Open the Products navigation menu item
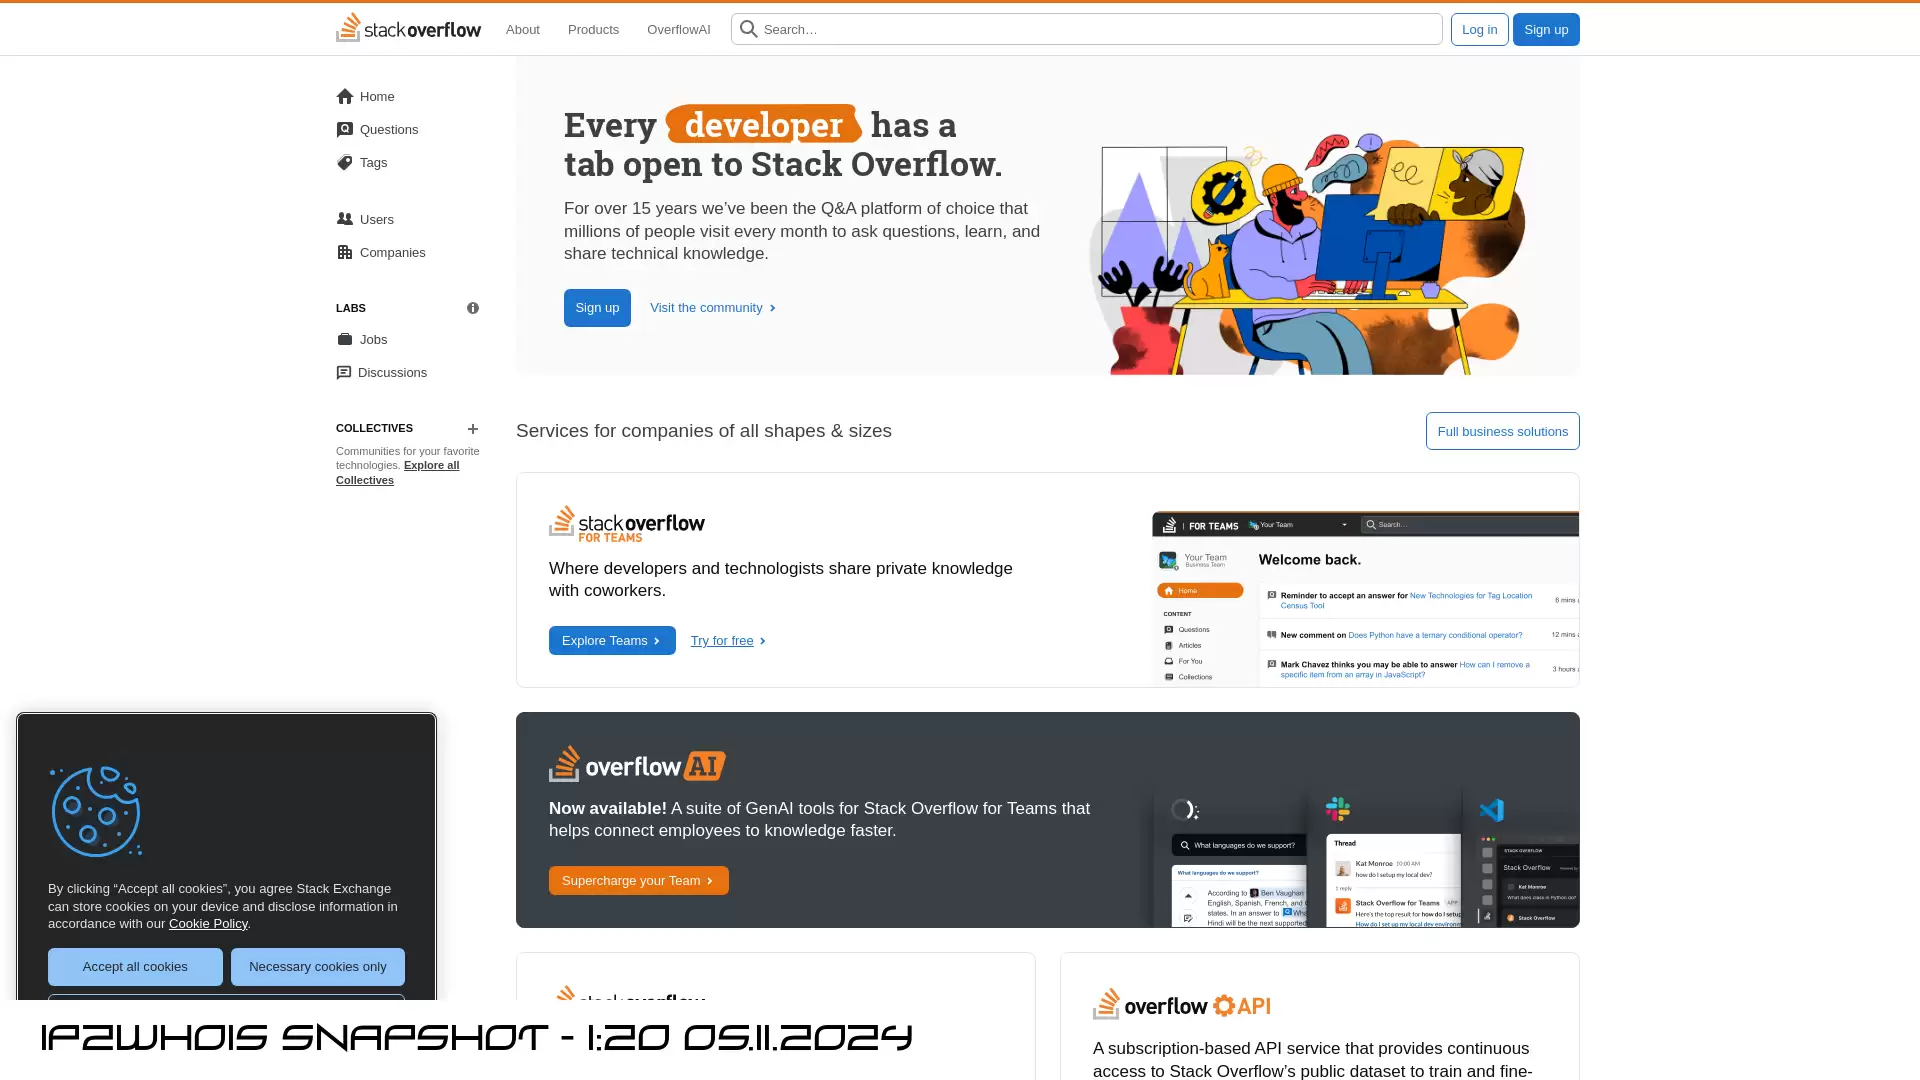Viewport: 1920px width, 1080px height. coord(593,29)
